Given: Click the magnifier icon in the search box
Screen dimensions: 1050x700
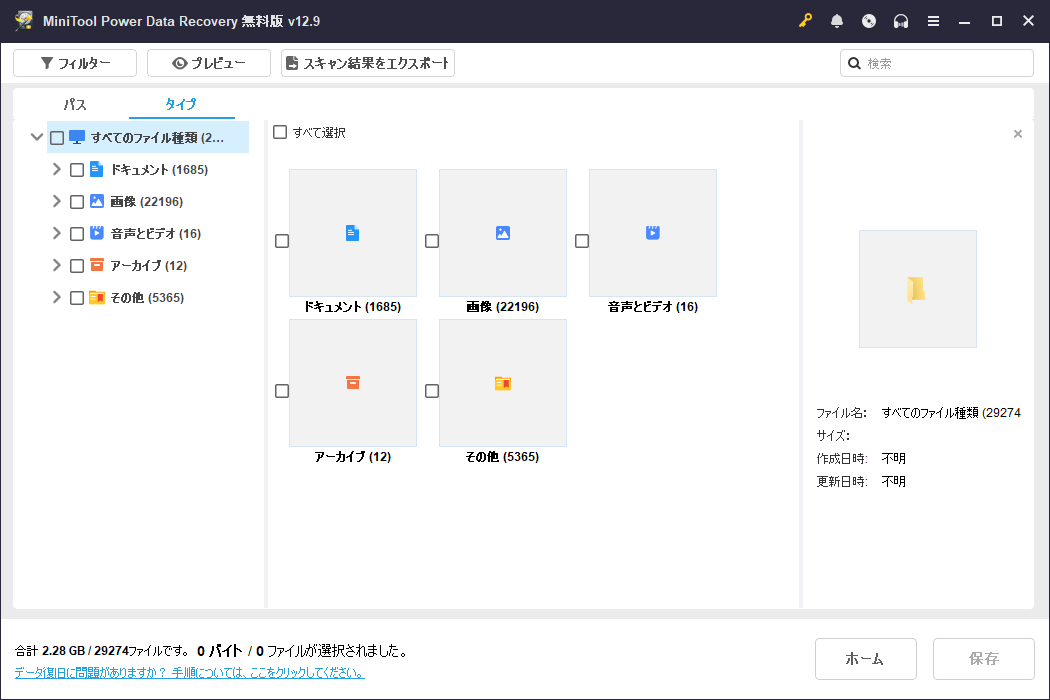Looking at the screenshot, I should [x=854, y=63].
